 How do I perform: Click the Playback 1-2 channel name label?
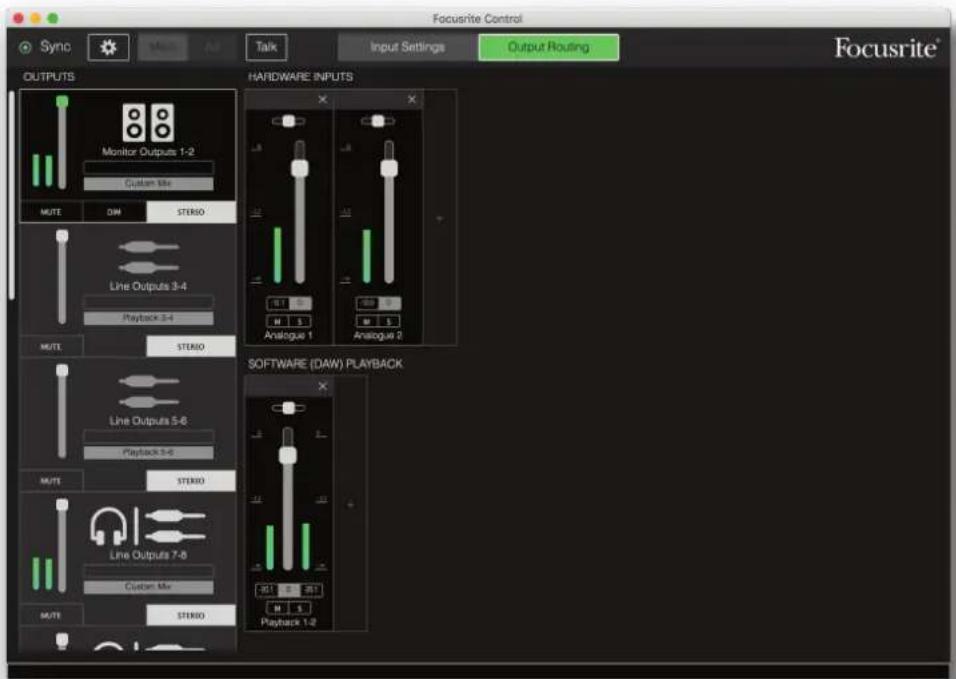point(288,622)
